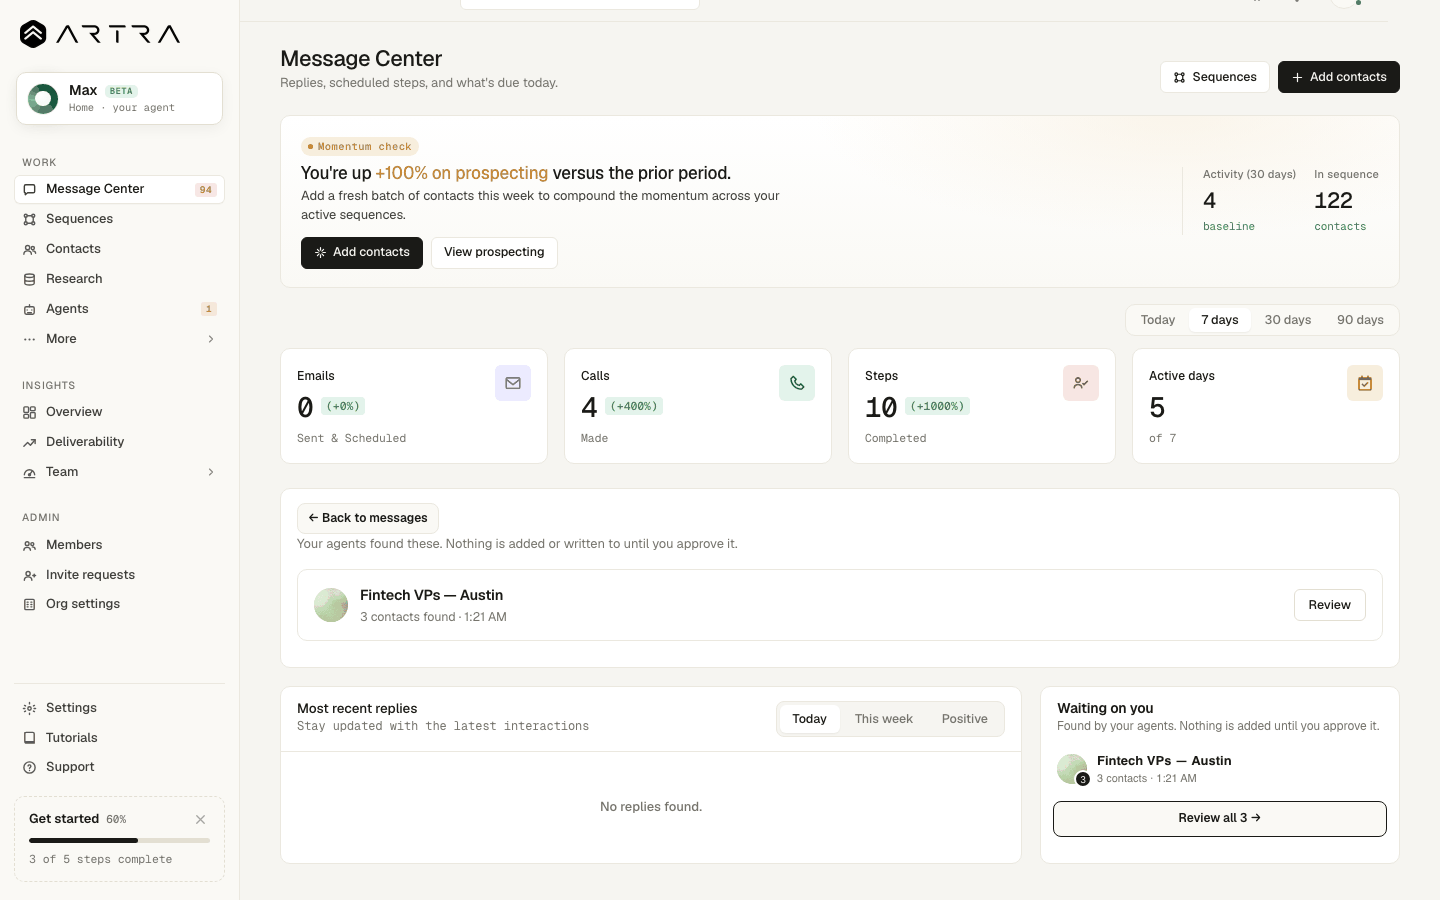
Task: Click the Members icon in Admin
Action: point(30,545)
